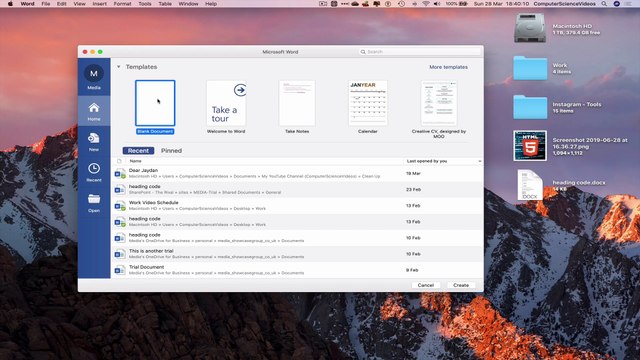Open Recent in the Word sidebar
The image size is (640, 360).
(94, 172)
